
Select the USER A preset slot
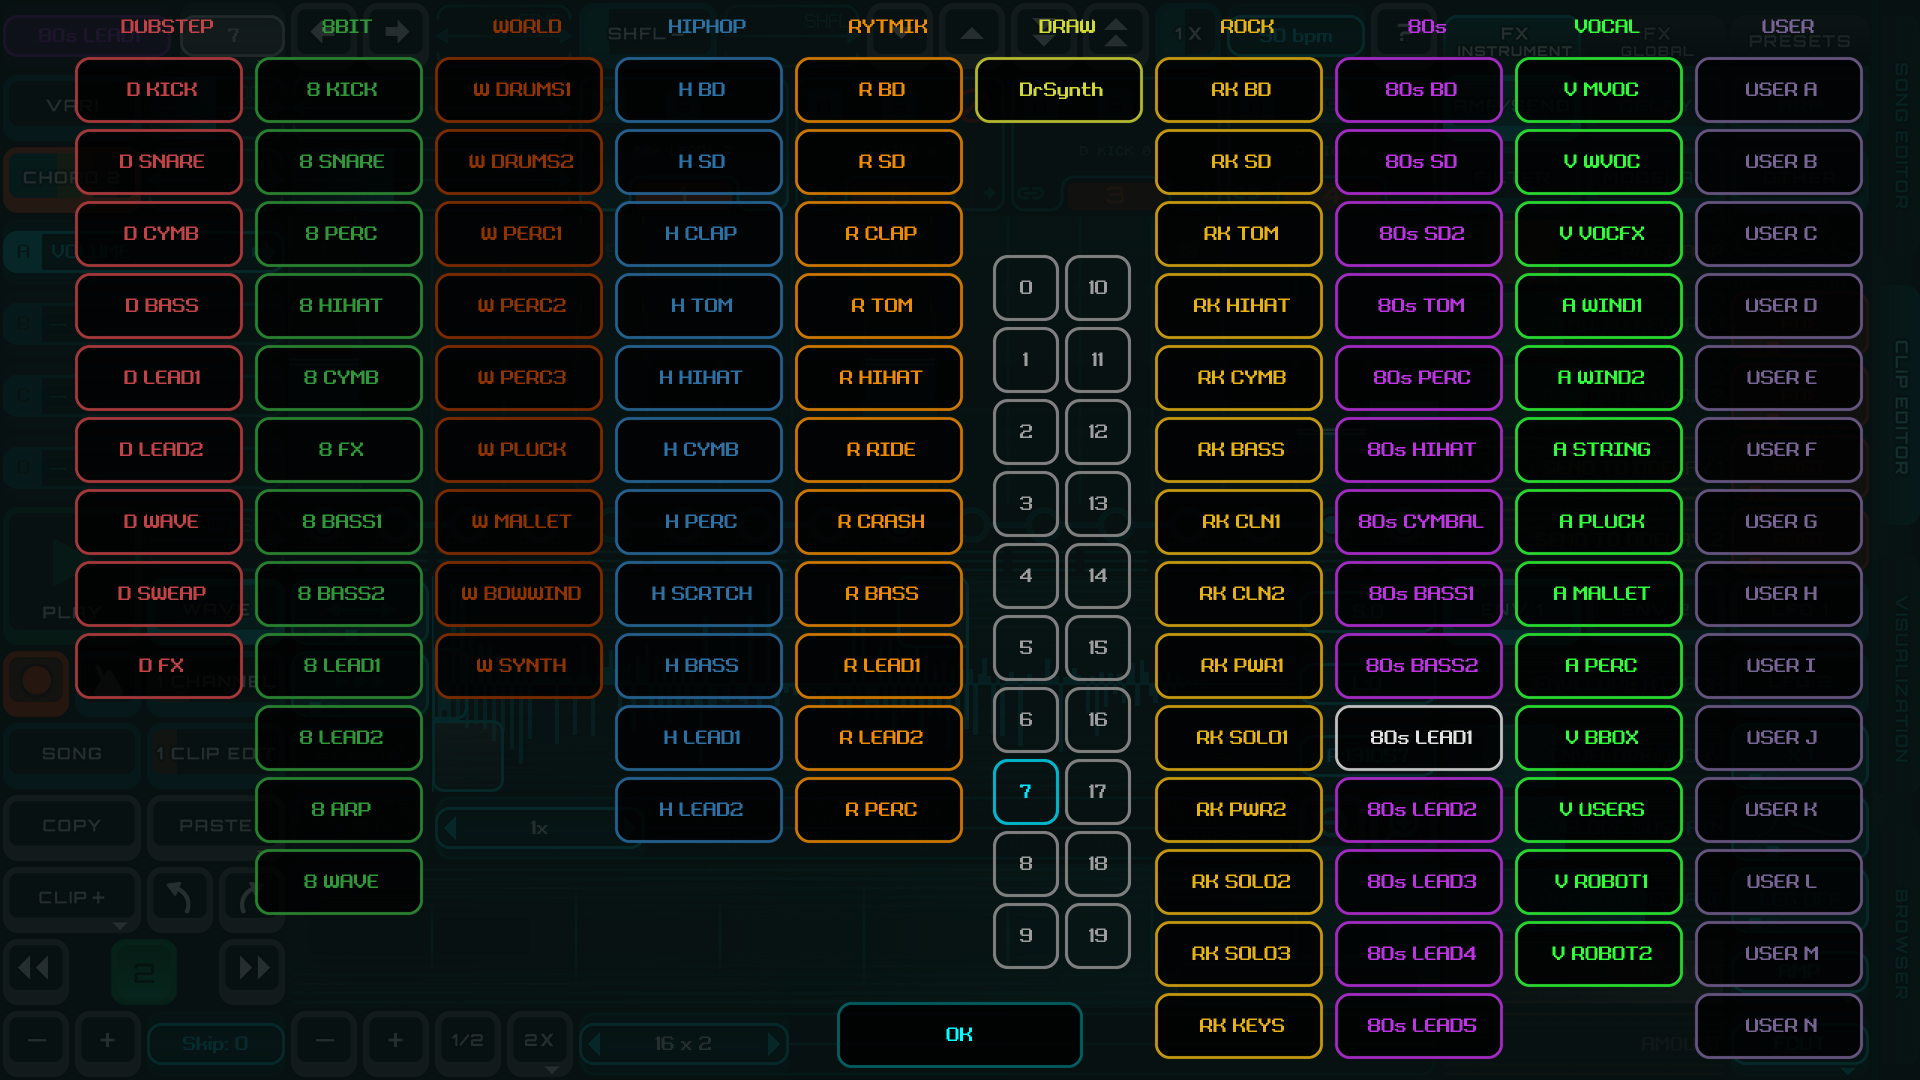tap(1779, 90)
